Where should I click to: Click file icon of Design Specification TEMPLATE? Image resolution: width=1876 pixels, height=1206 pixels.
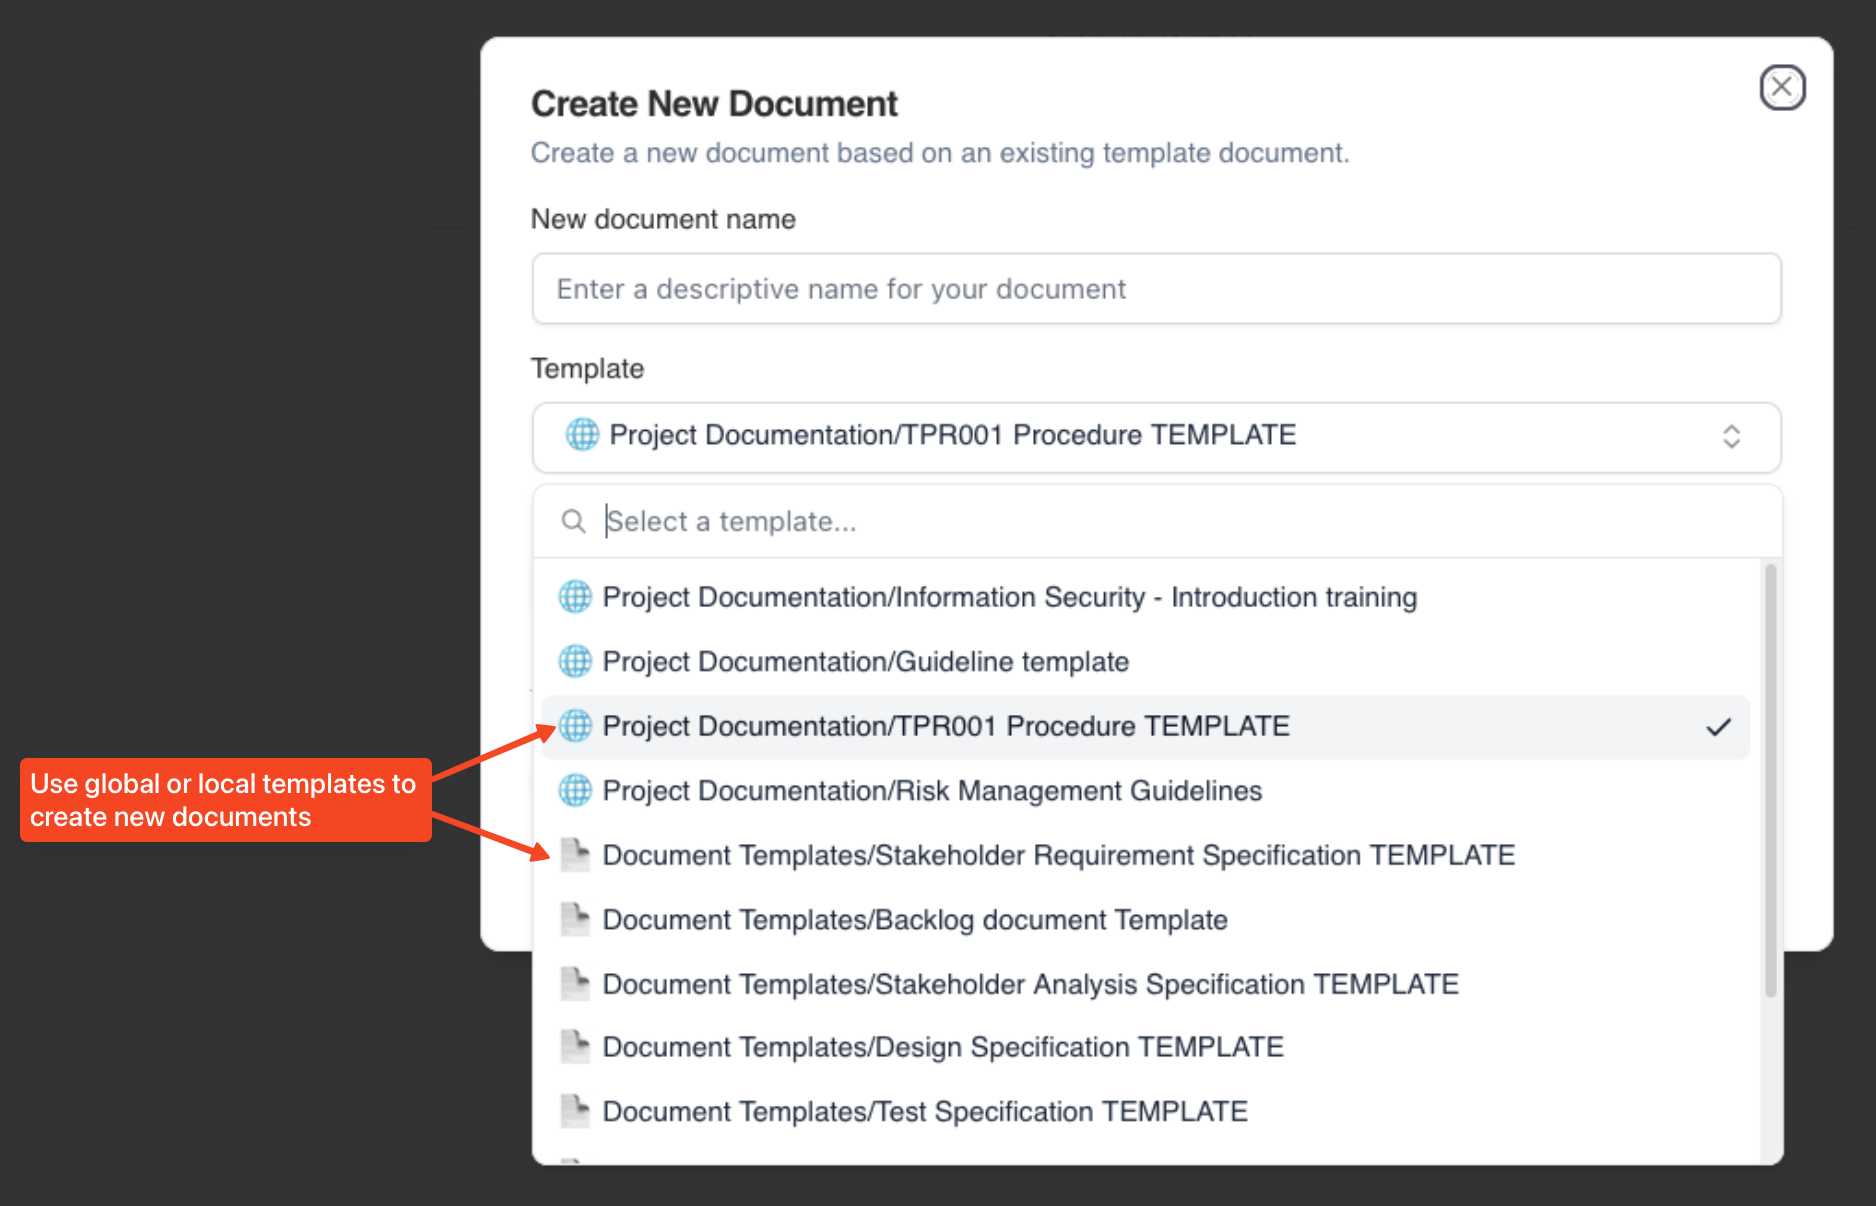575,1047
